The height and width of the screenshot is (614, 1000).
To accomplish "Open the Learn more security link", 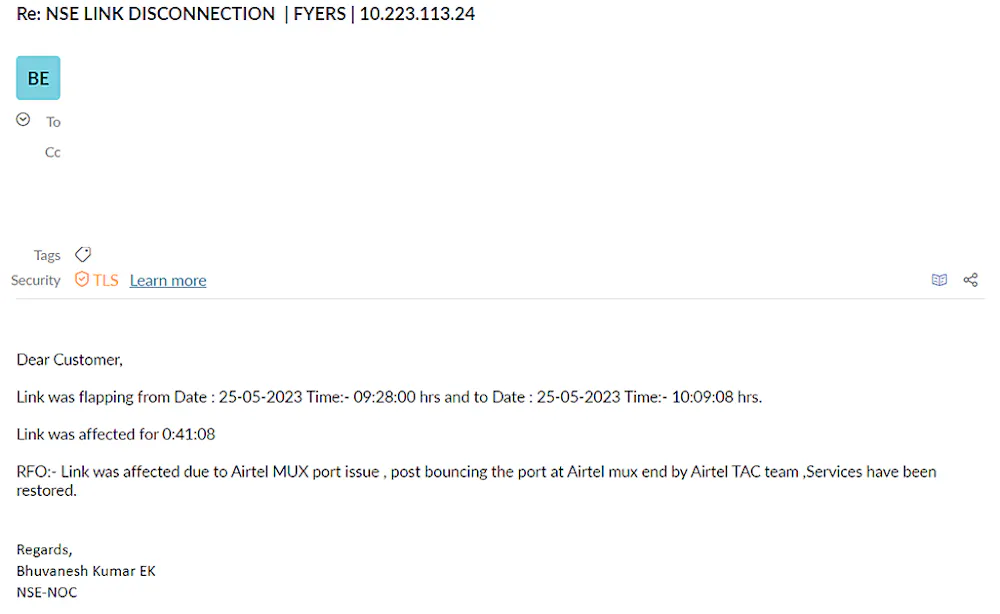I will pyautogui.click(x=168, y=280).
